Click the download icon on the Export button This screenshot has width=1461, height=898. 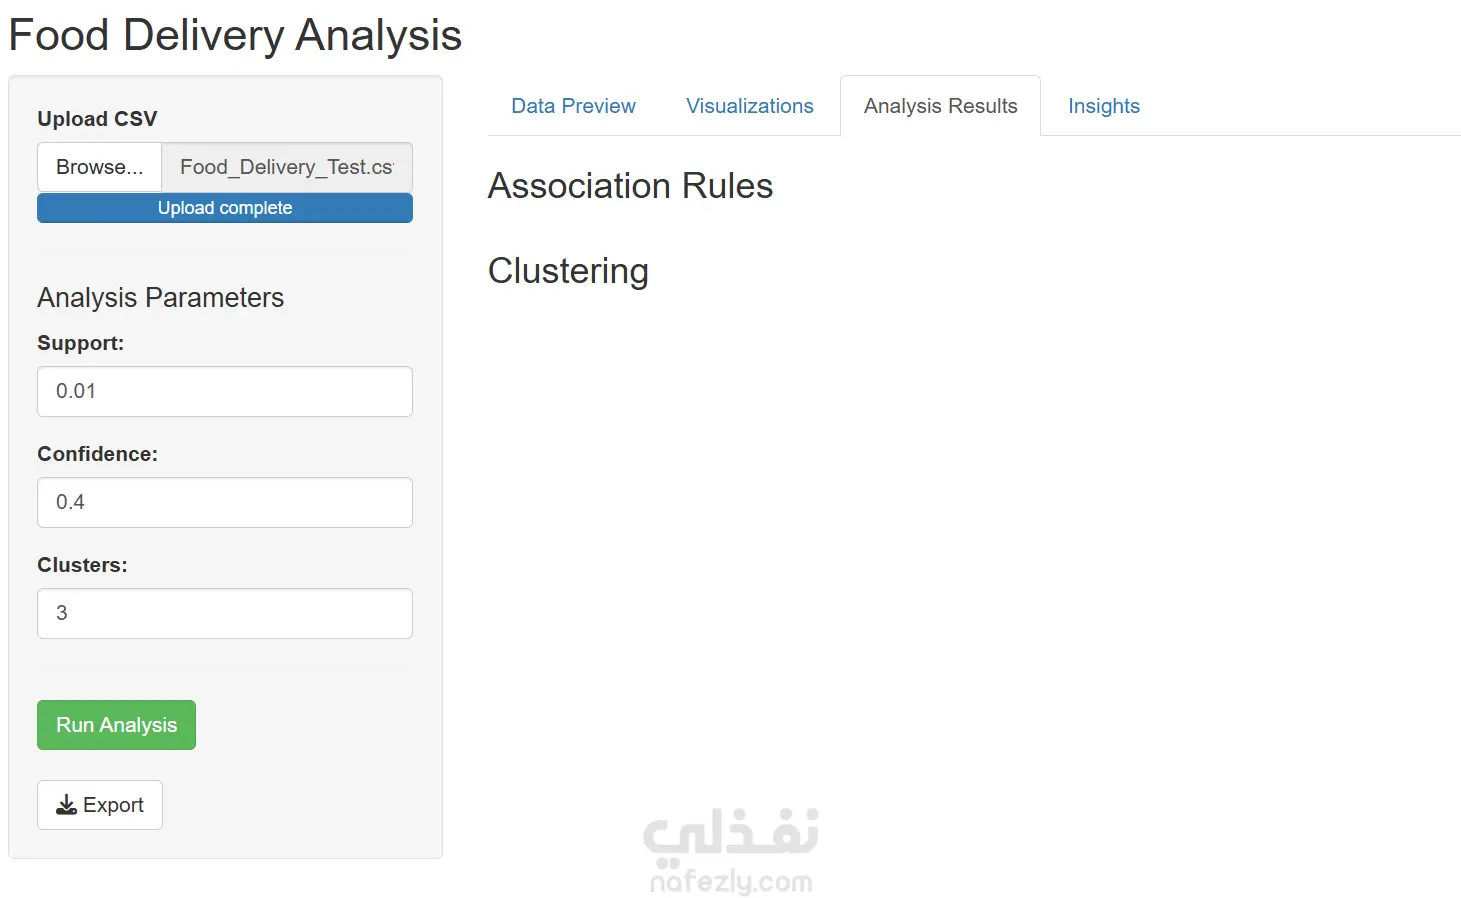66,805
